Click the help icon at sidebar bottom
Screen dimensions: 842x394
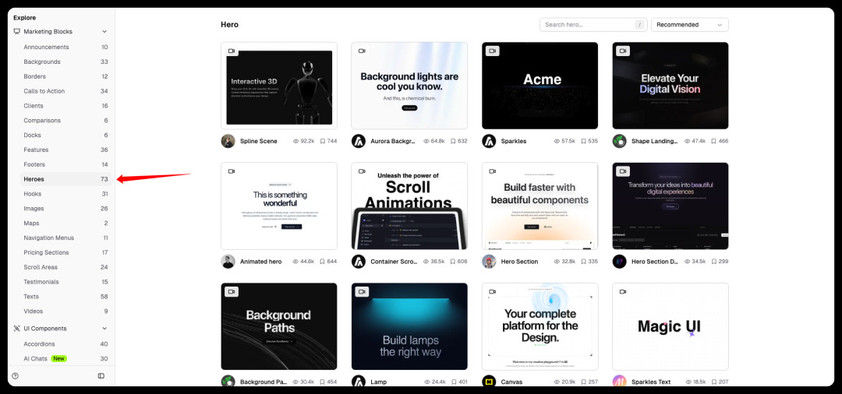[15, 376]
